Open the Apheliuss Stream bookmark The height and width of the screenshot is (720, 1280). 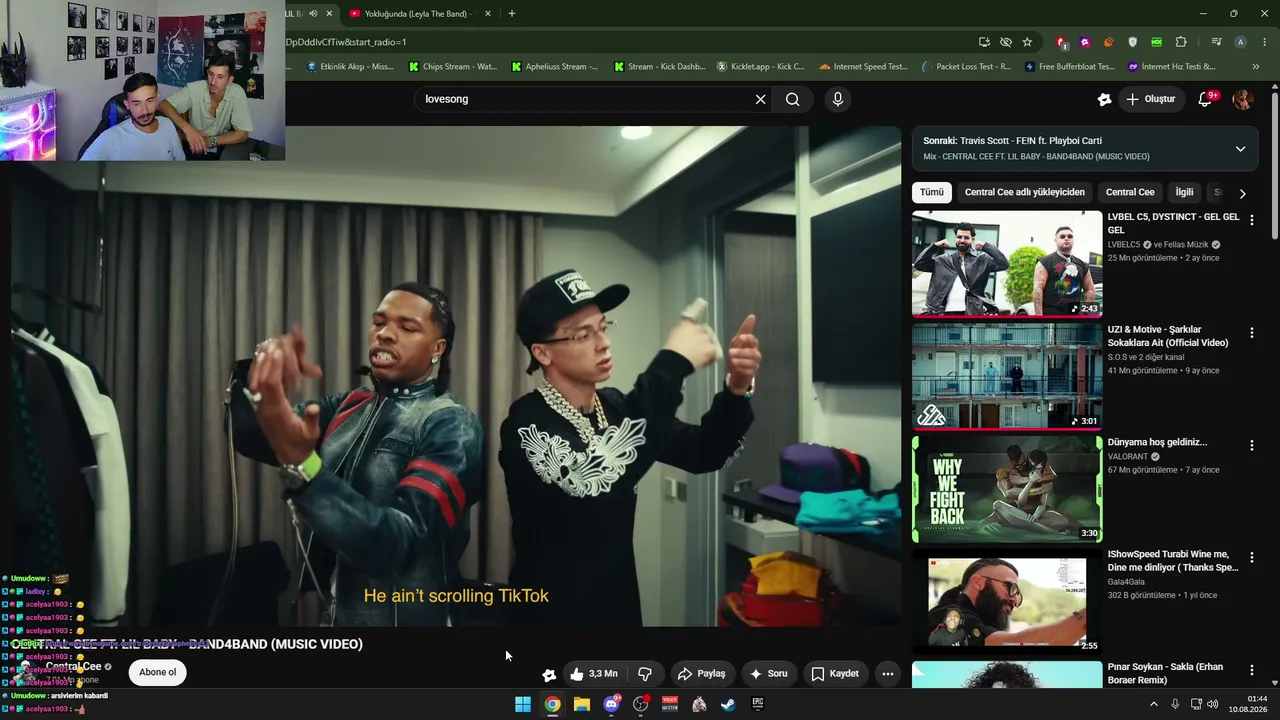point(555,67)
